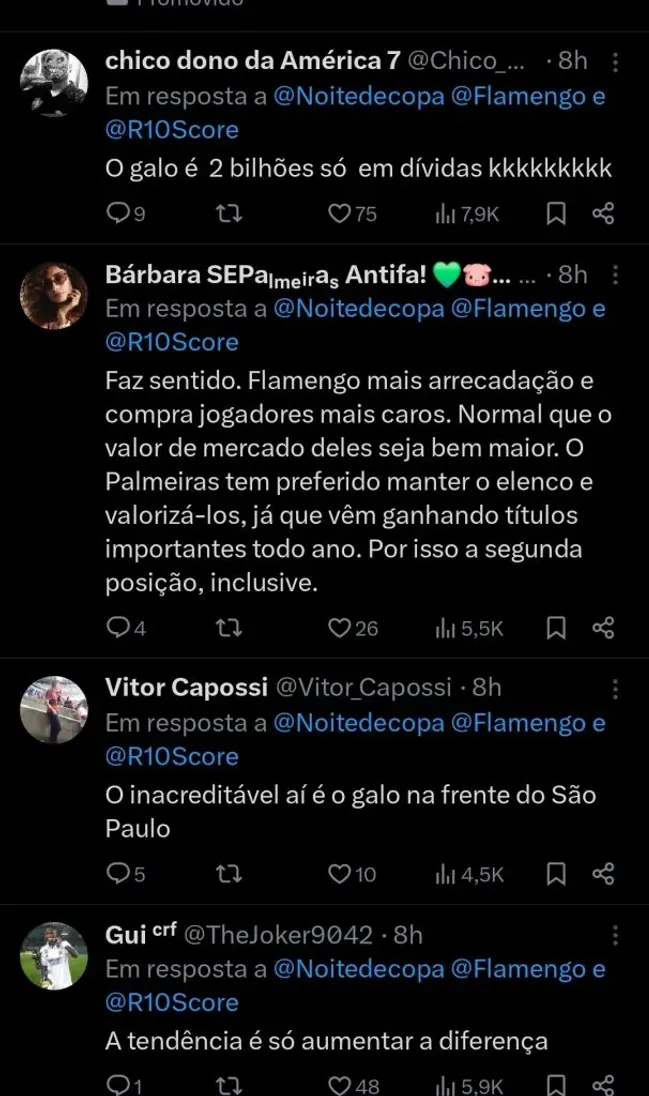Open more options on Vitor Capossi's tweet
This screenshot has height=1096, width=649.
[615, 688]
